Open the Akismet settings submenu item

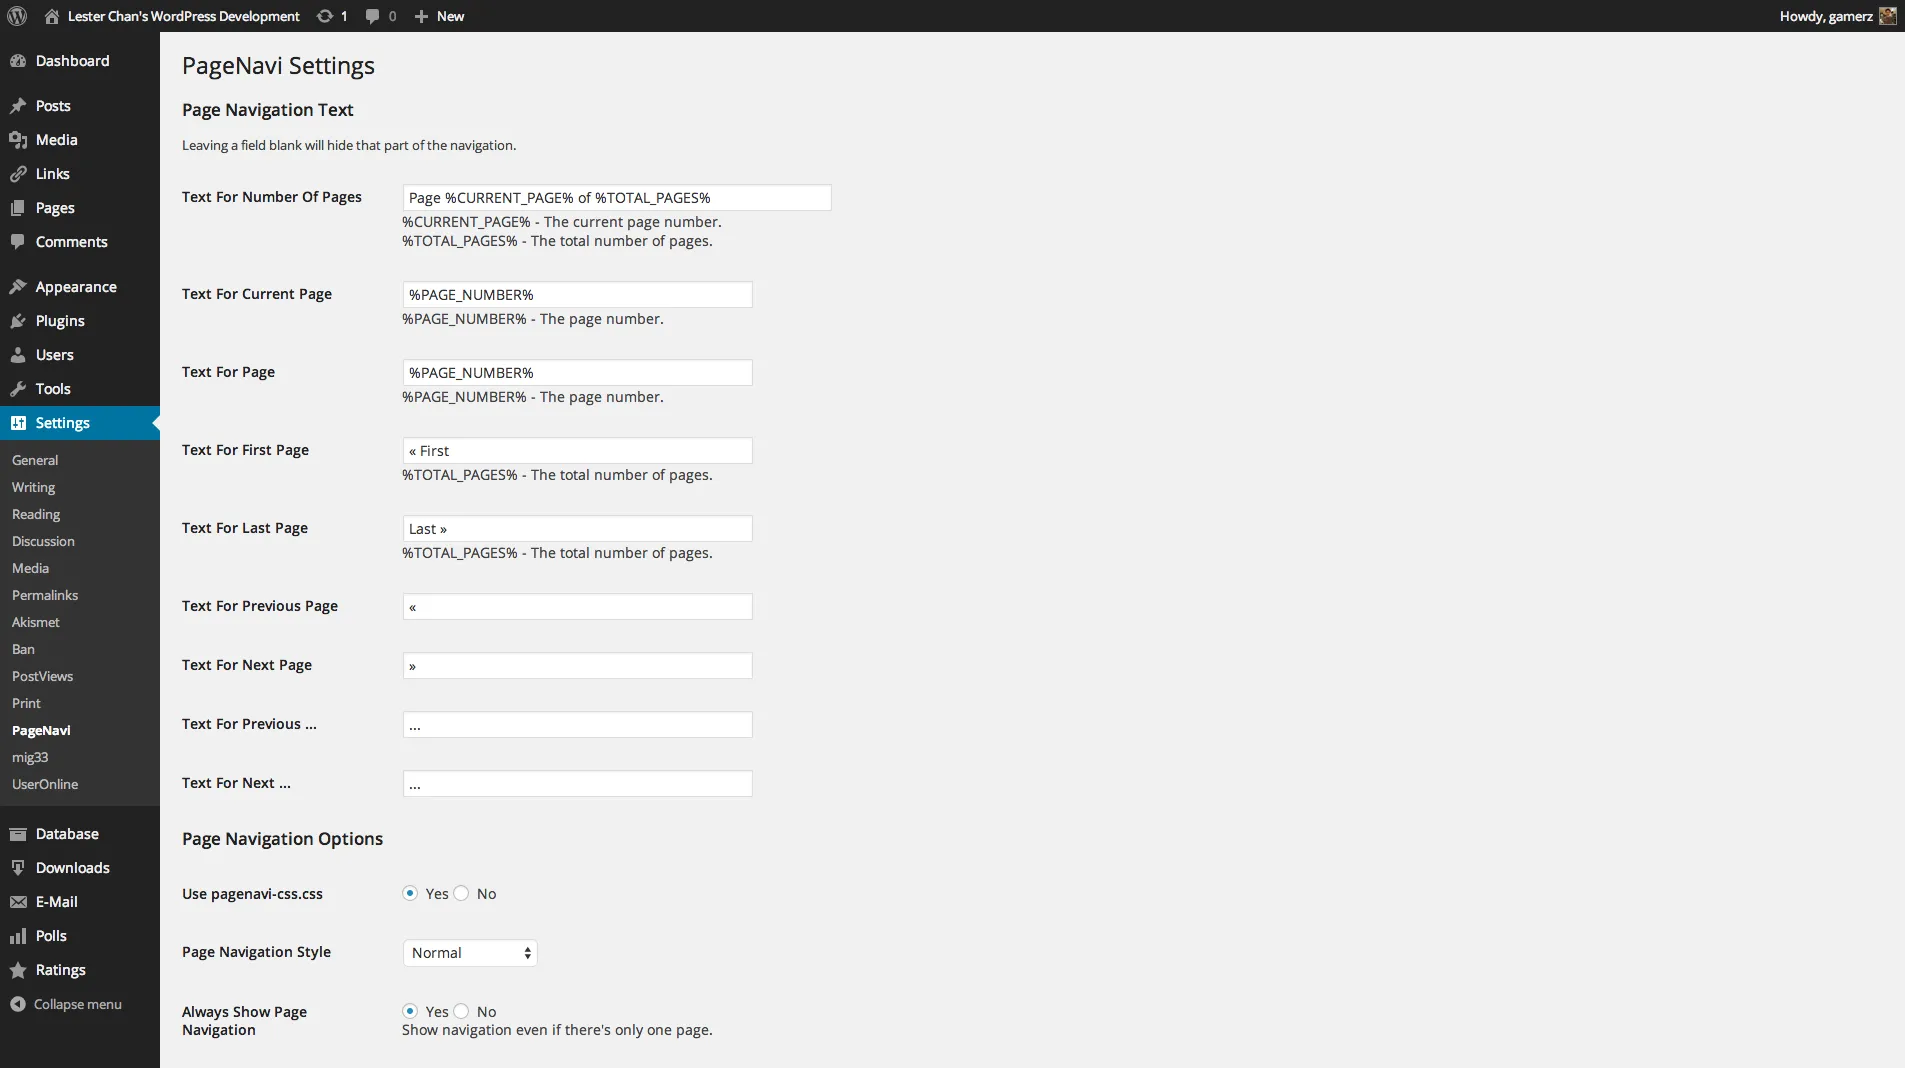coord(36,622)
